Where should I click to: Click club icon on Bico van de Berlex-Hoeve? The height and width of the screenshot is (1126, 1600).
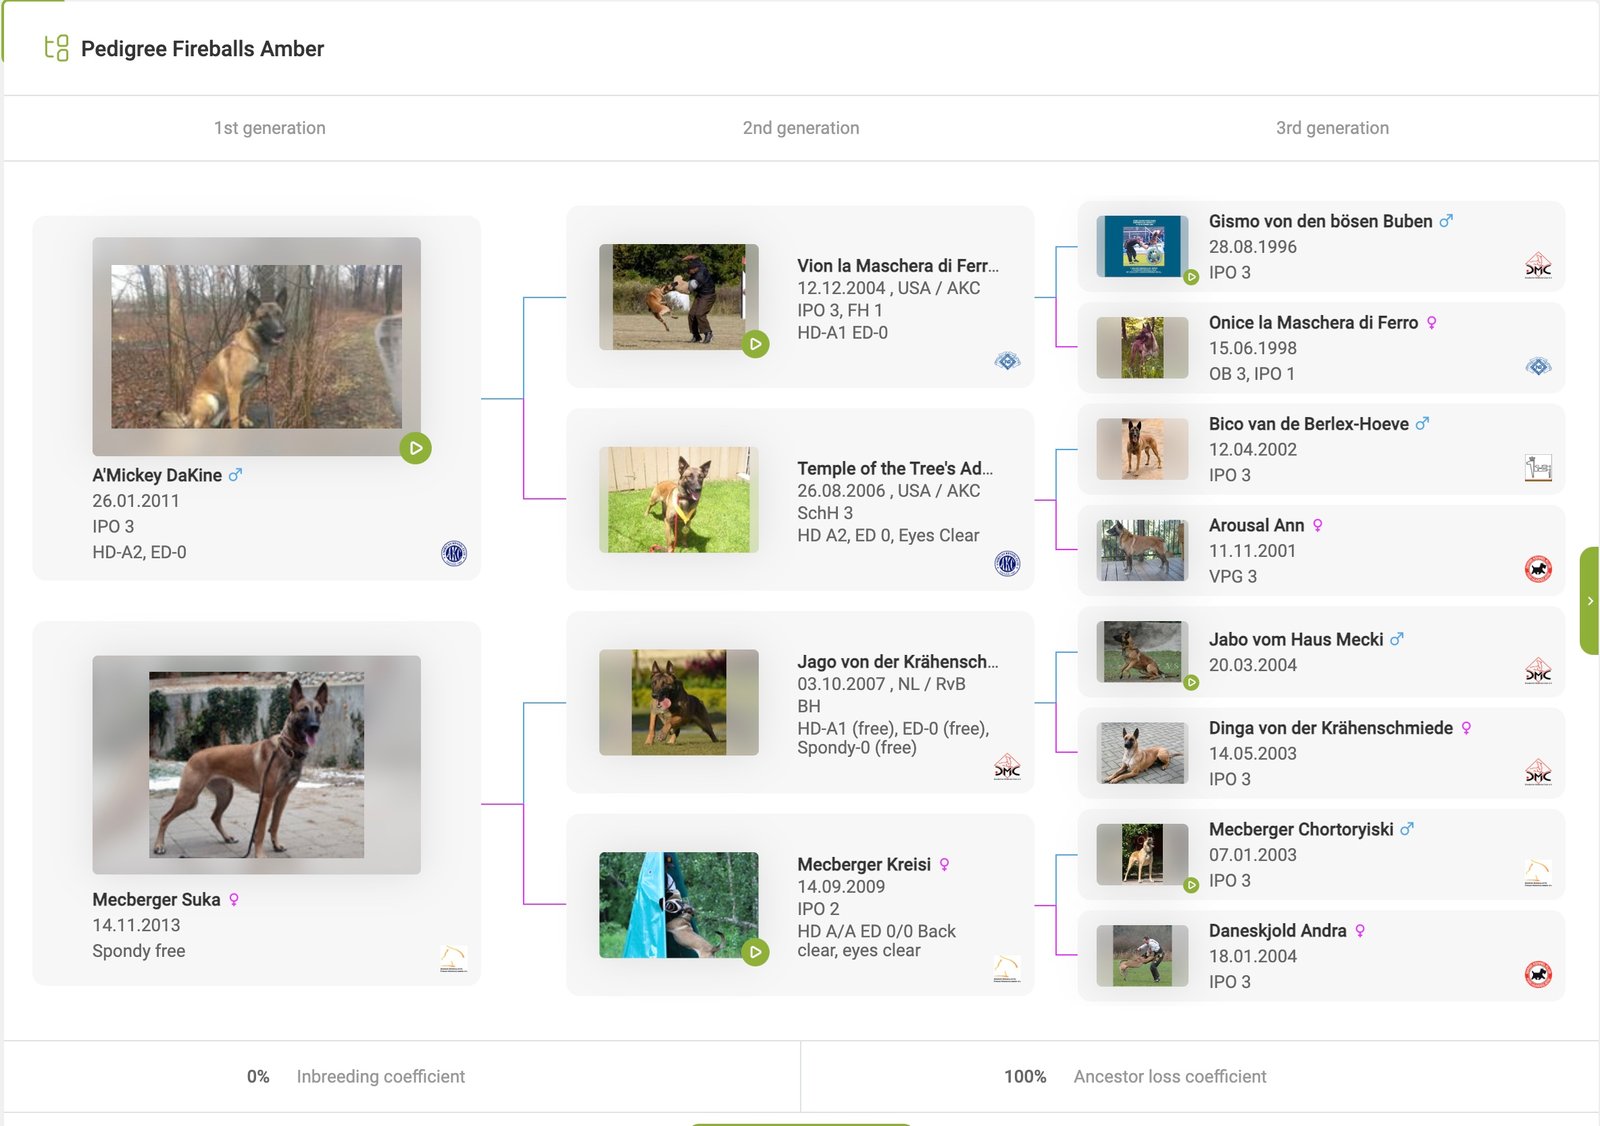[x=1538, y=467]
